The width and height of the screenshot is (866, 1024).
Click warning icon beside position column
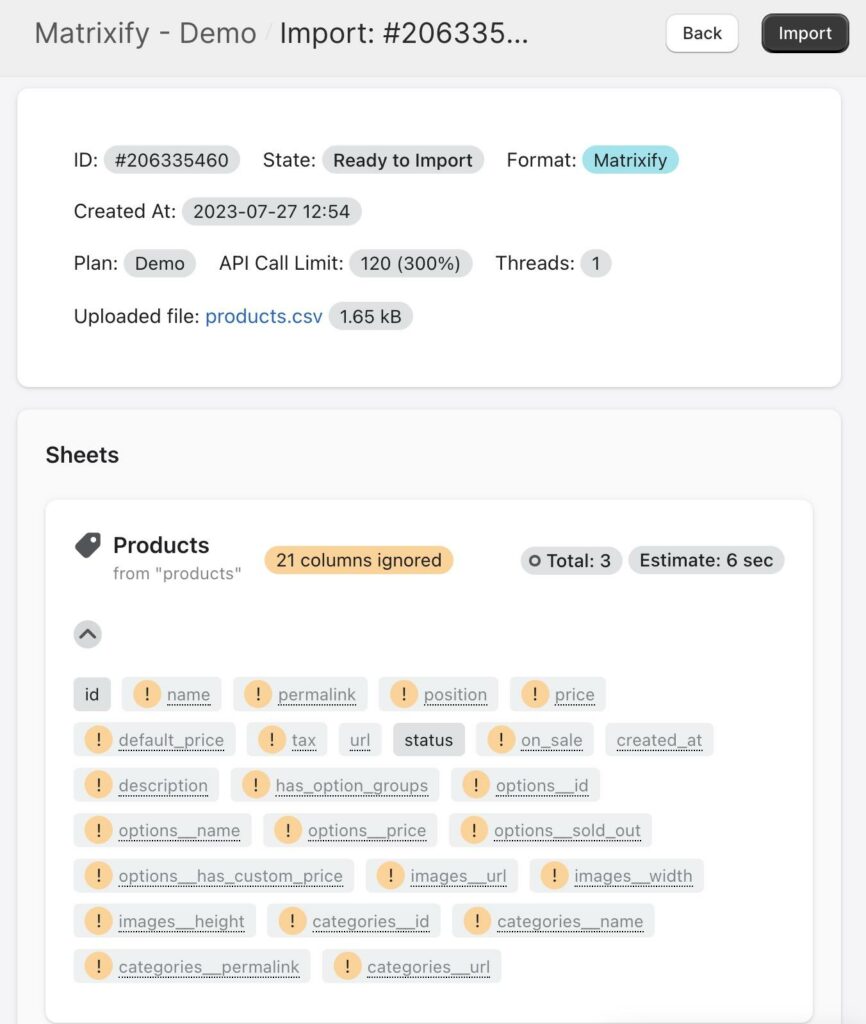point(404,694)
